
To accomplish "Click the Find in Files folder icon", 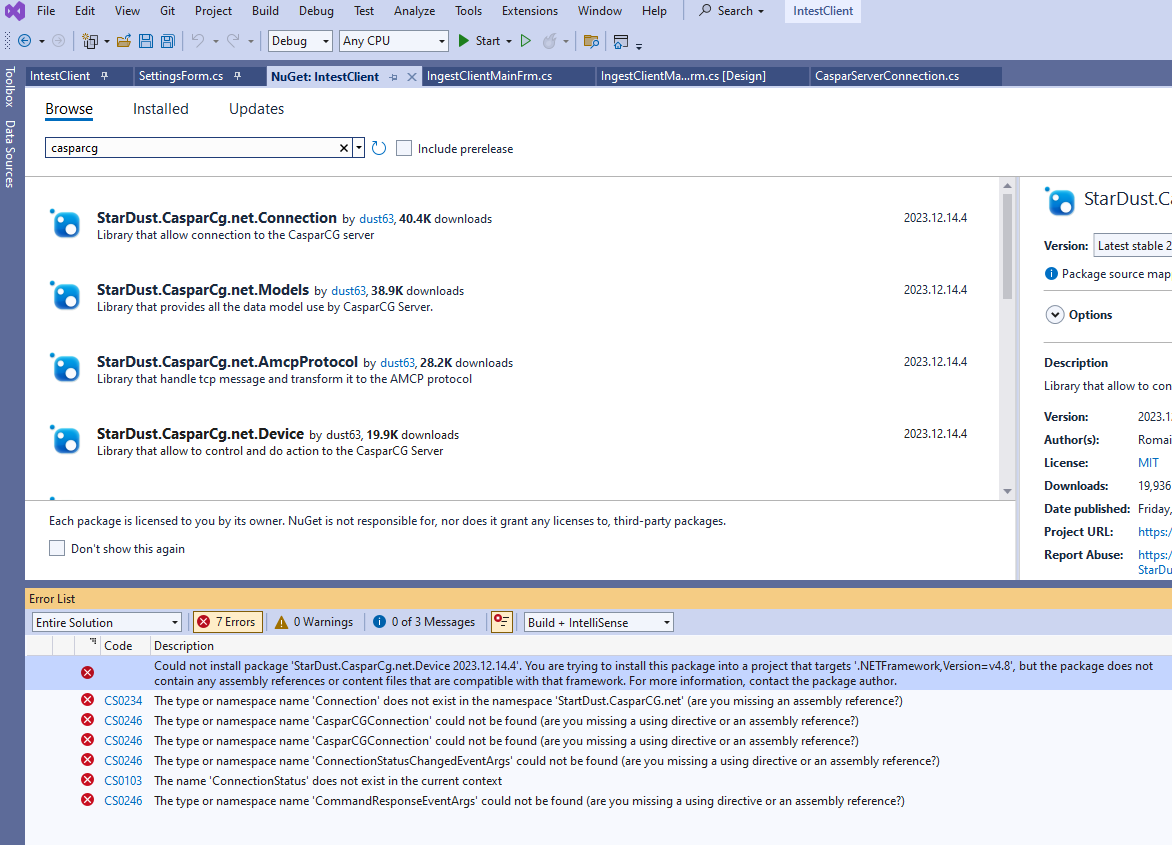I will [591, 41].
